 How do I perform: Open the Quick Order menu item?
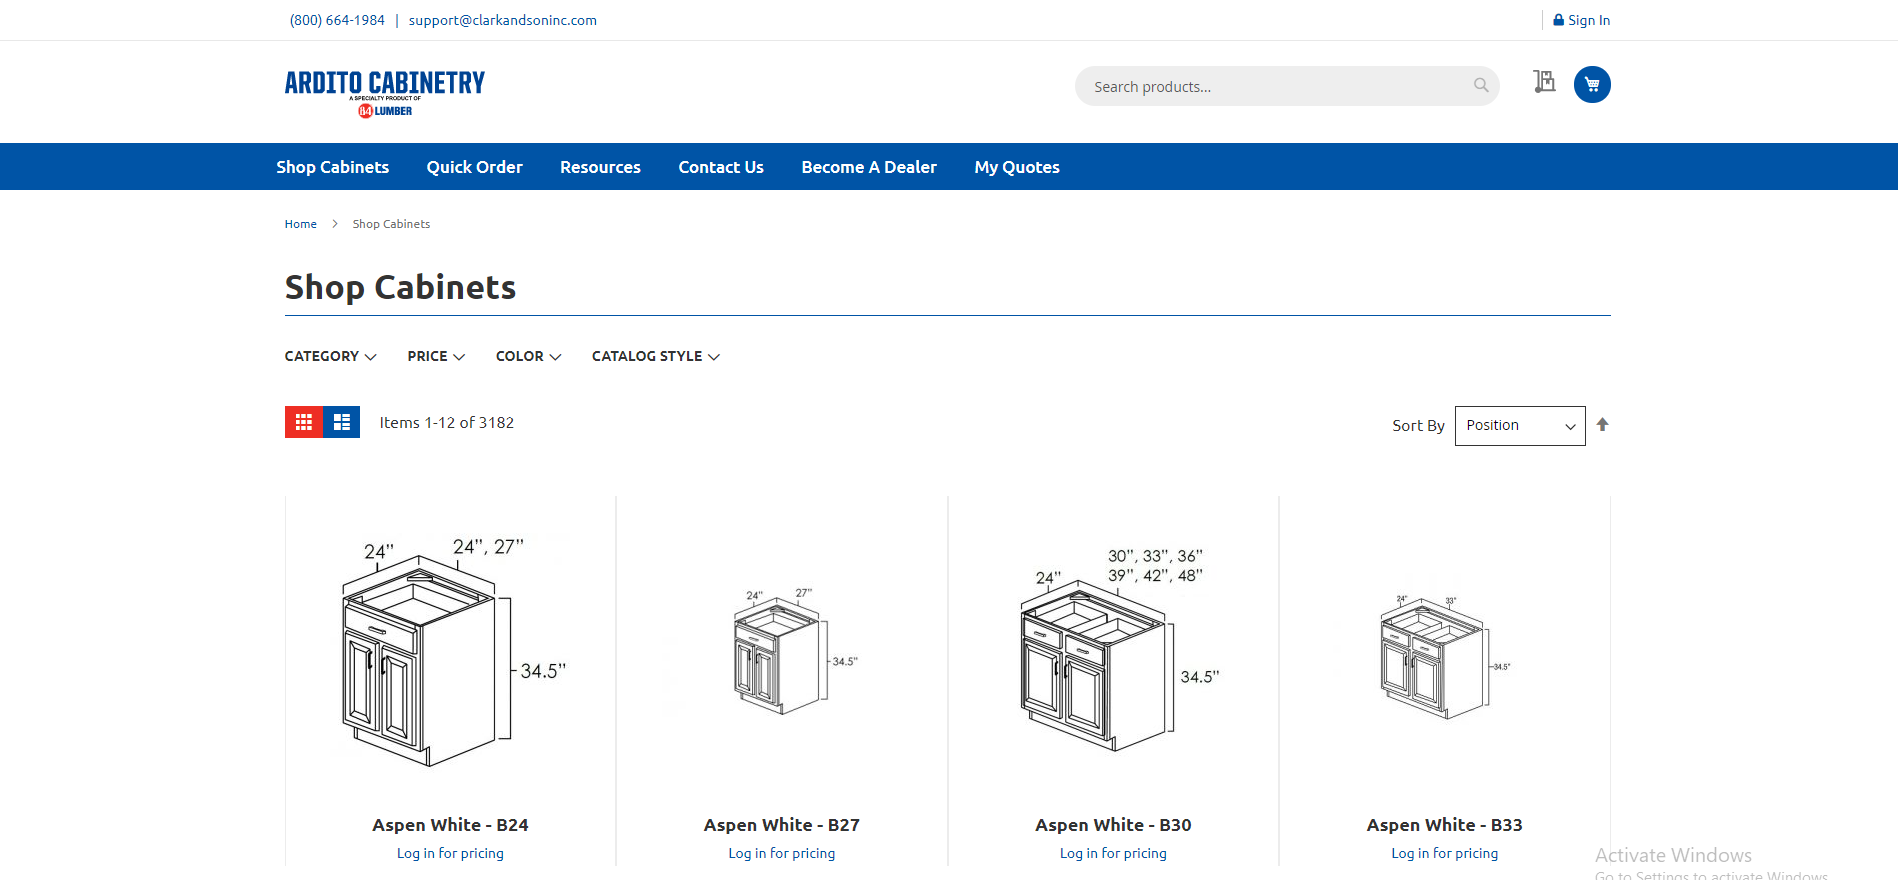[x=475, y=167]
